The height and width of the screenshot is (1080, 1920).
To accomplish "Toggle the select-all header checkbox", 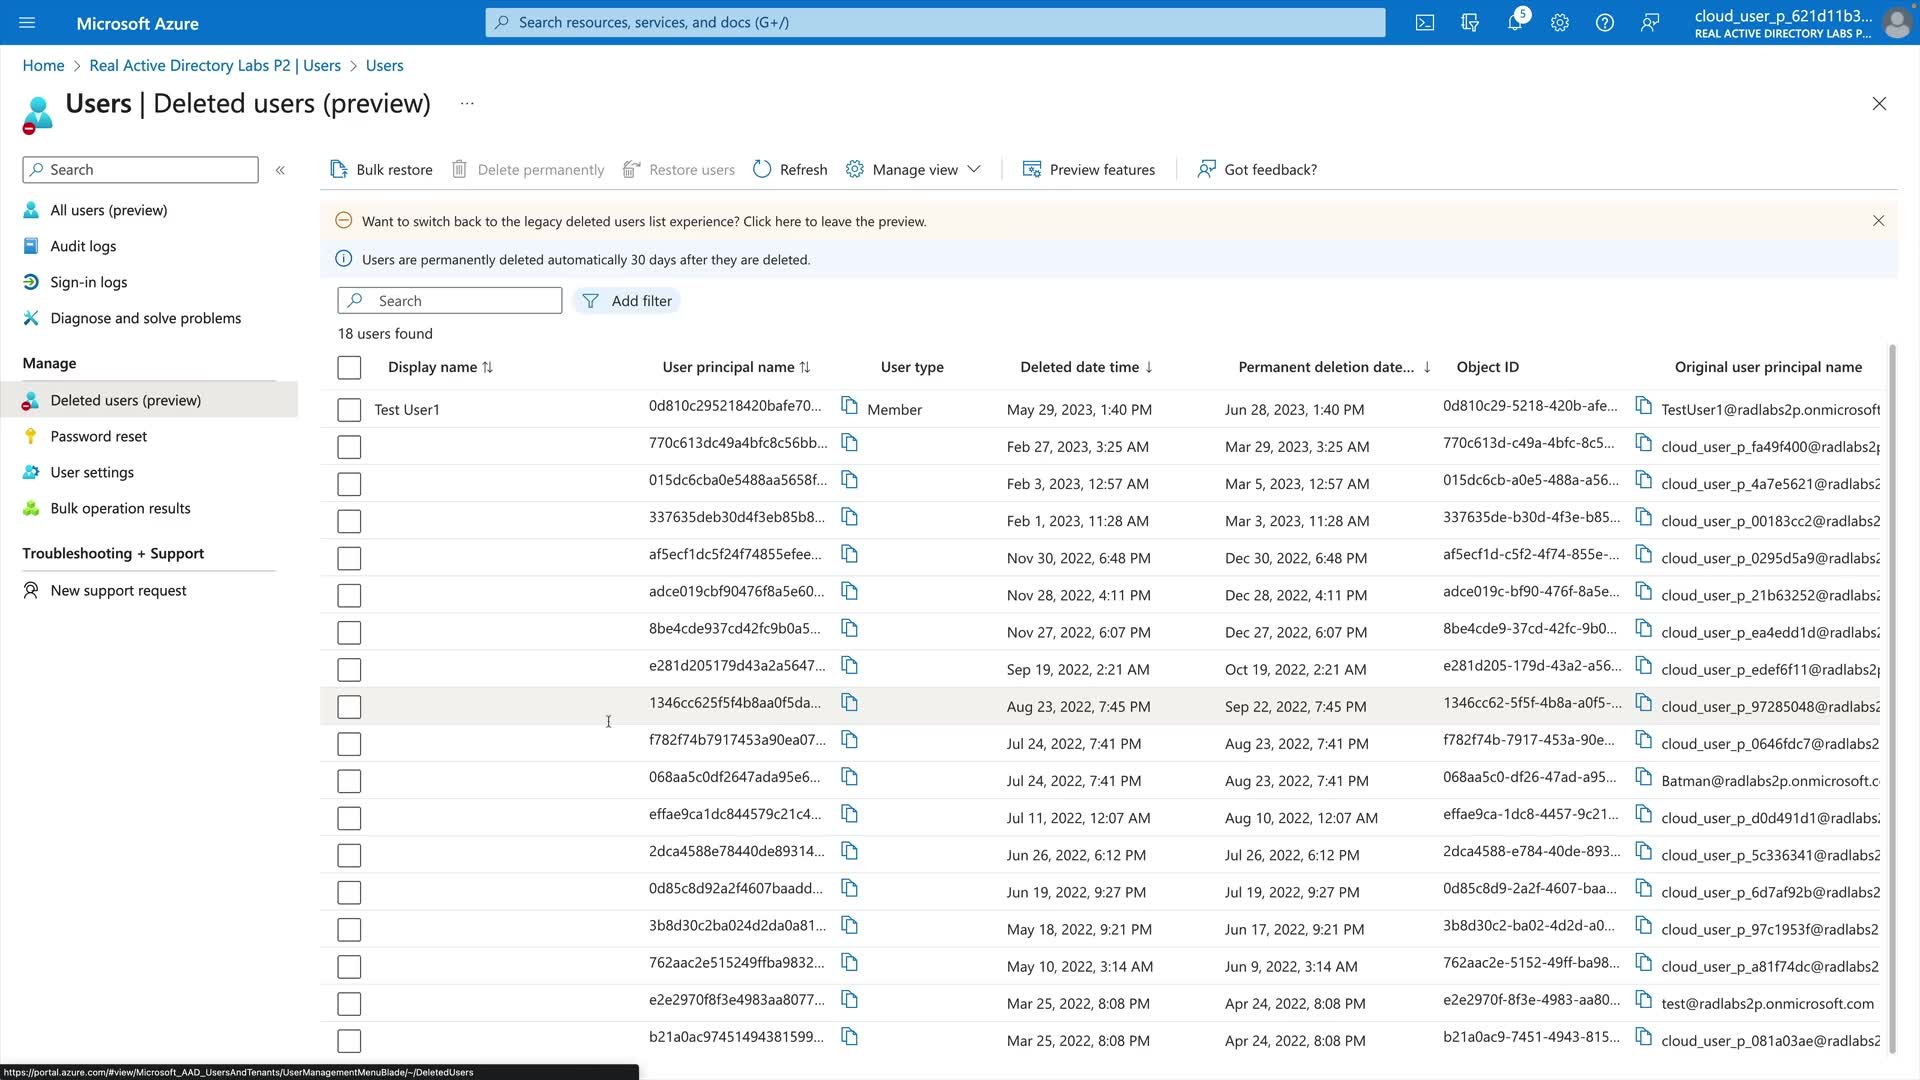I will [x=349, y=368].
